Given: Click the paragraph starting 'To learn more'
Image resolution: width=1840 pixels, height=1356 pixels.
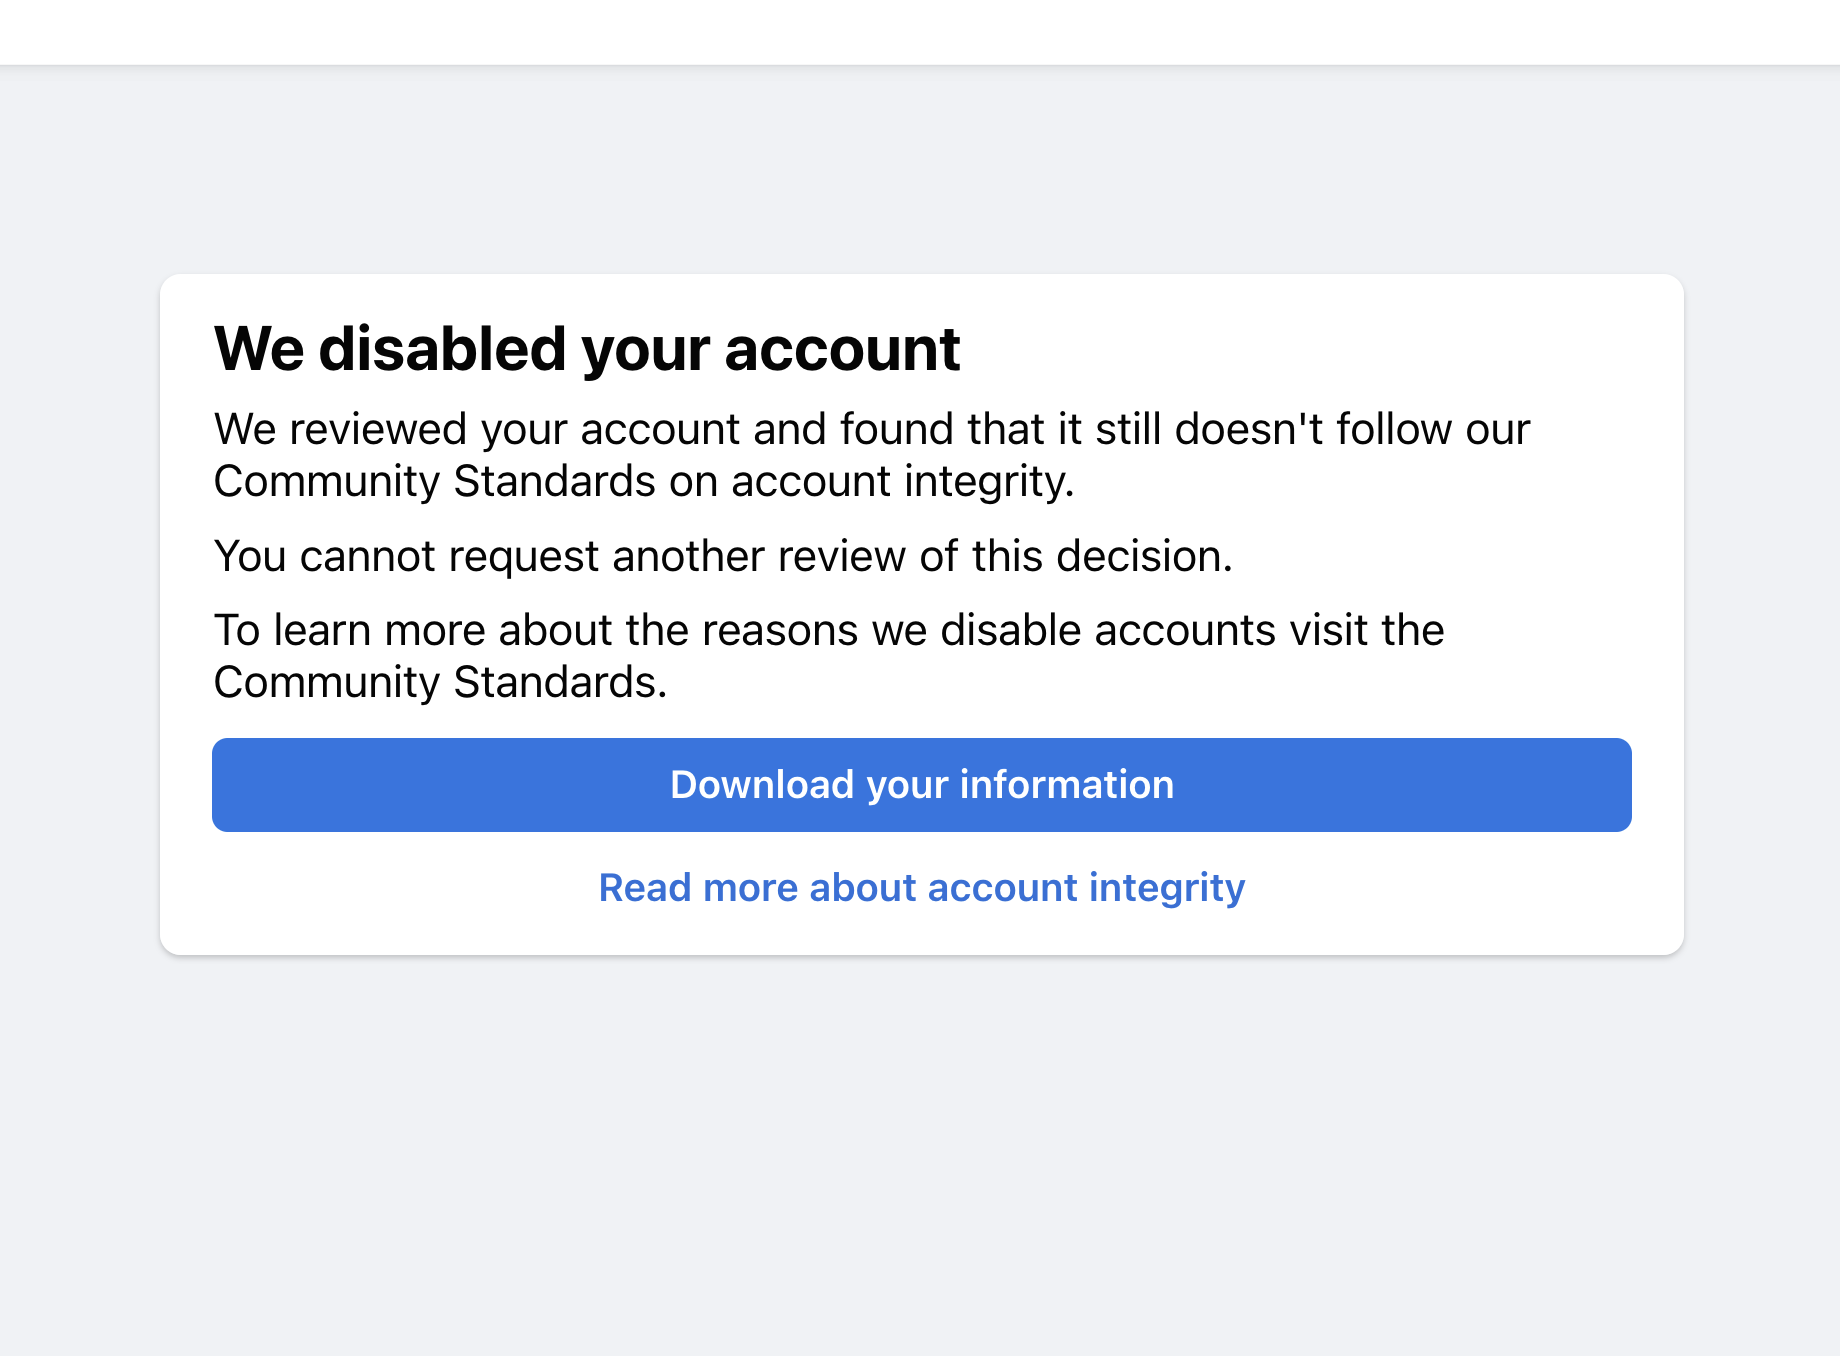Looking at the screenshot, I should pyautogui.click(x=829, y=656).
